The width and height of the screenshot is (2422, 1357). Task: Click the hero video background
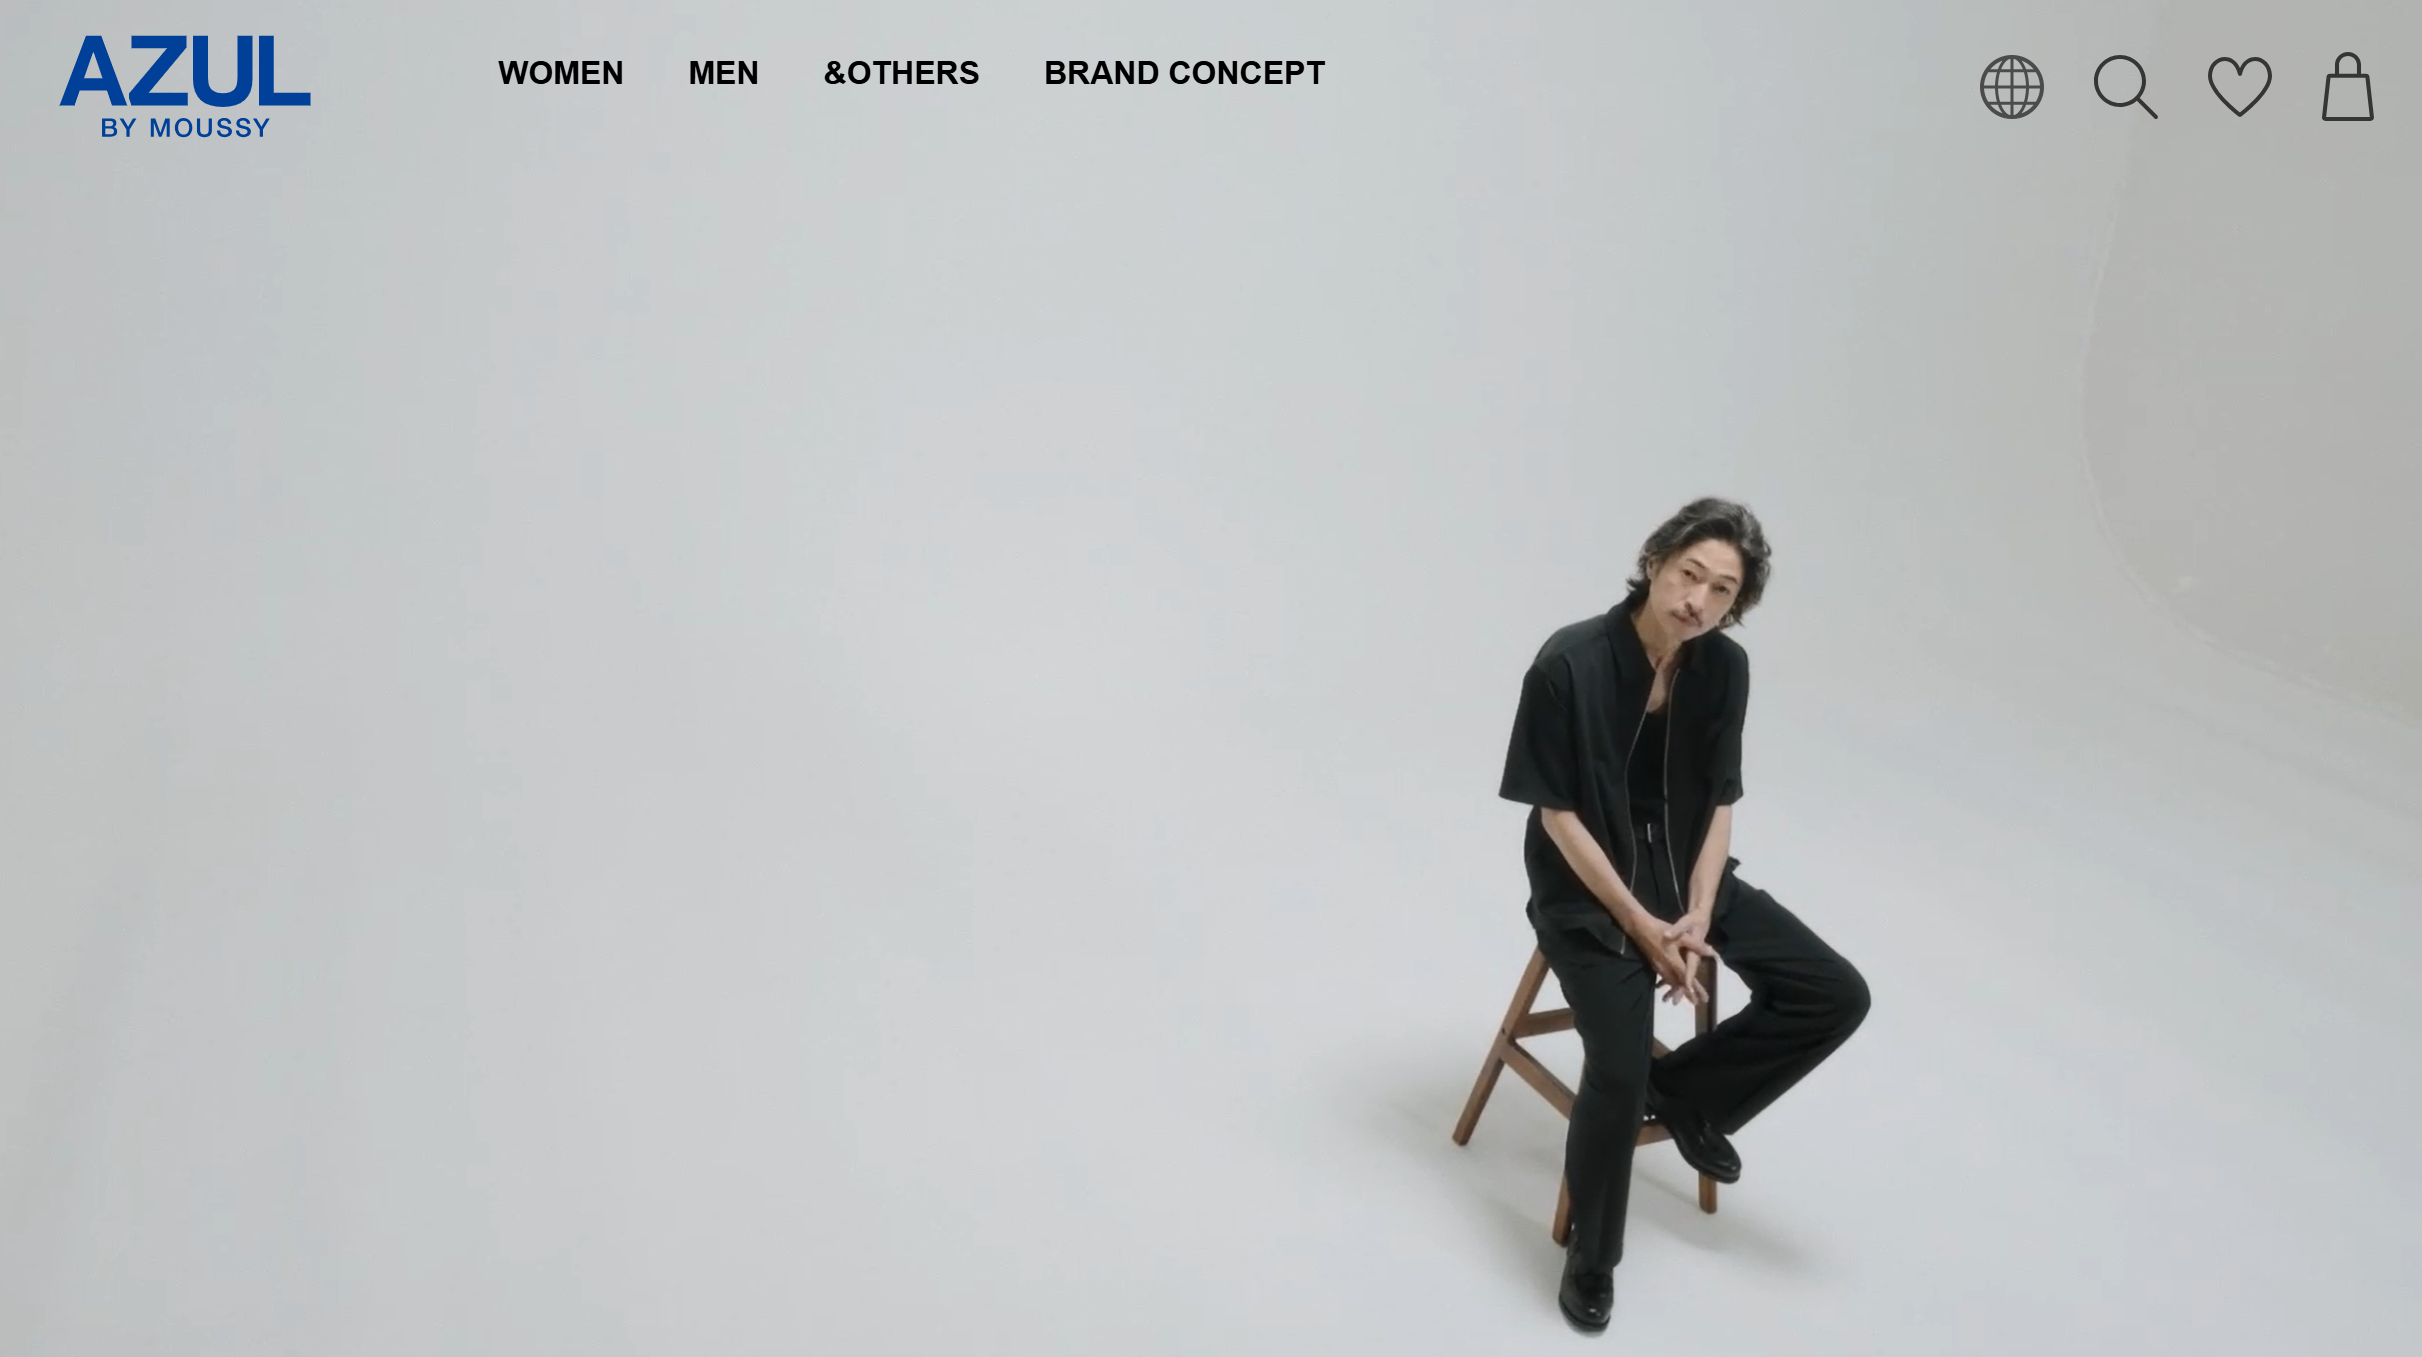point(800,700)
